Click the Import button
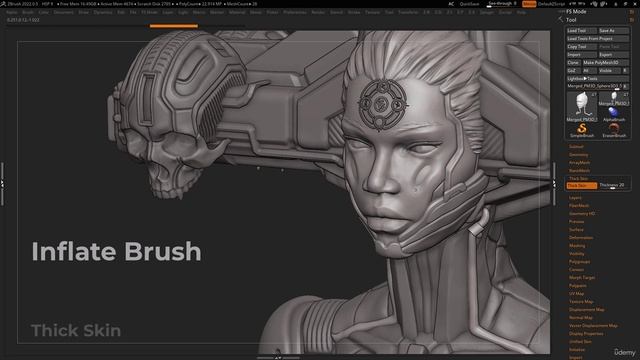This screenshot has height=360, width=640. pyautogui.click(x=581, y=55)
